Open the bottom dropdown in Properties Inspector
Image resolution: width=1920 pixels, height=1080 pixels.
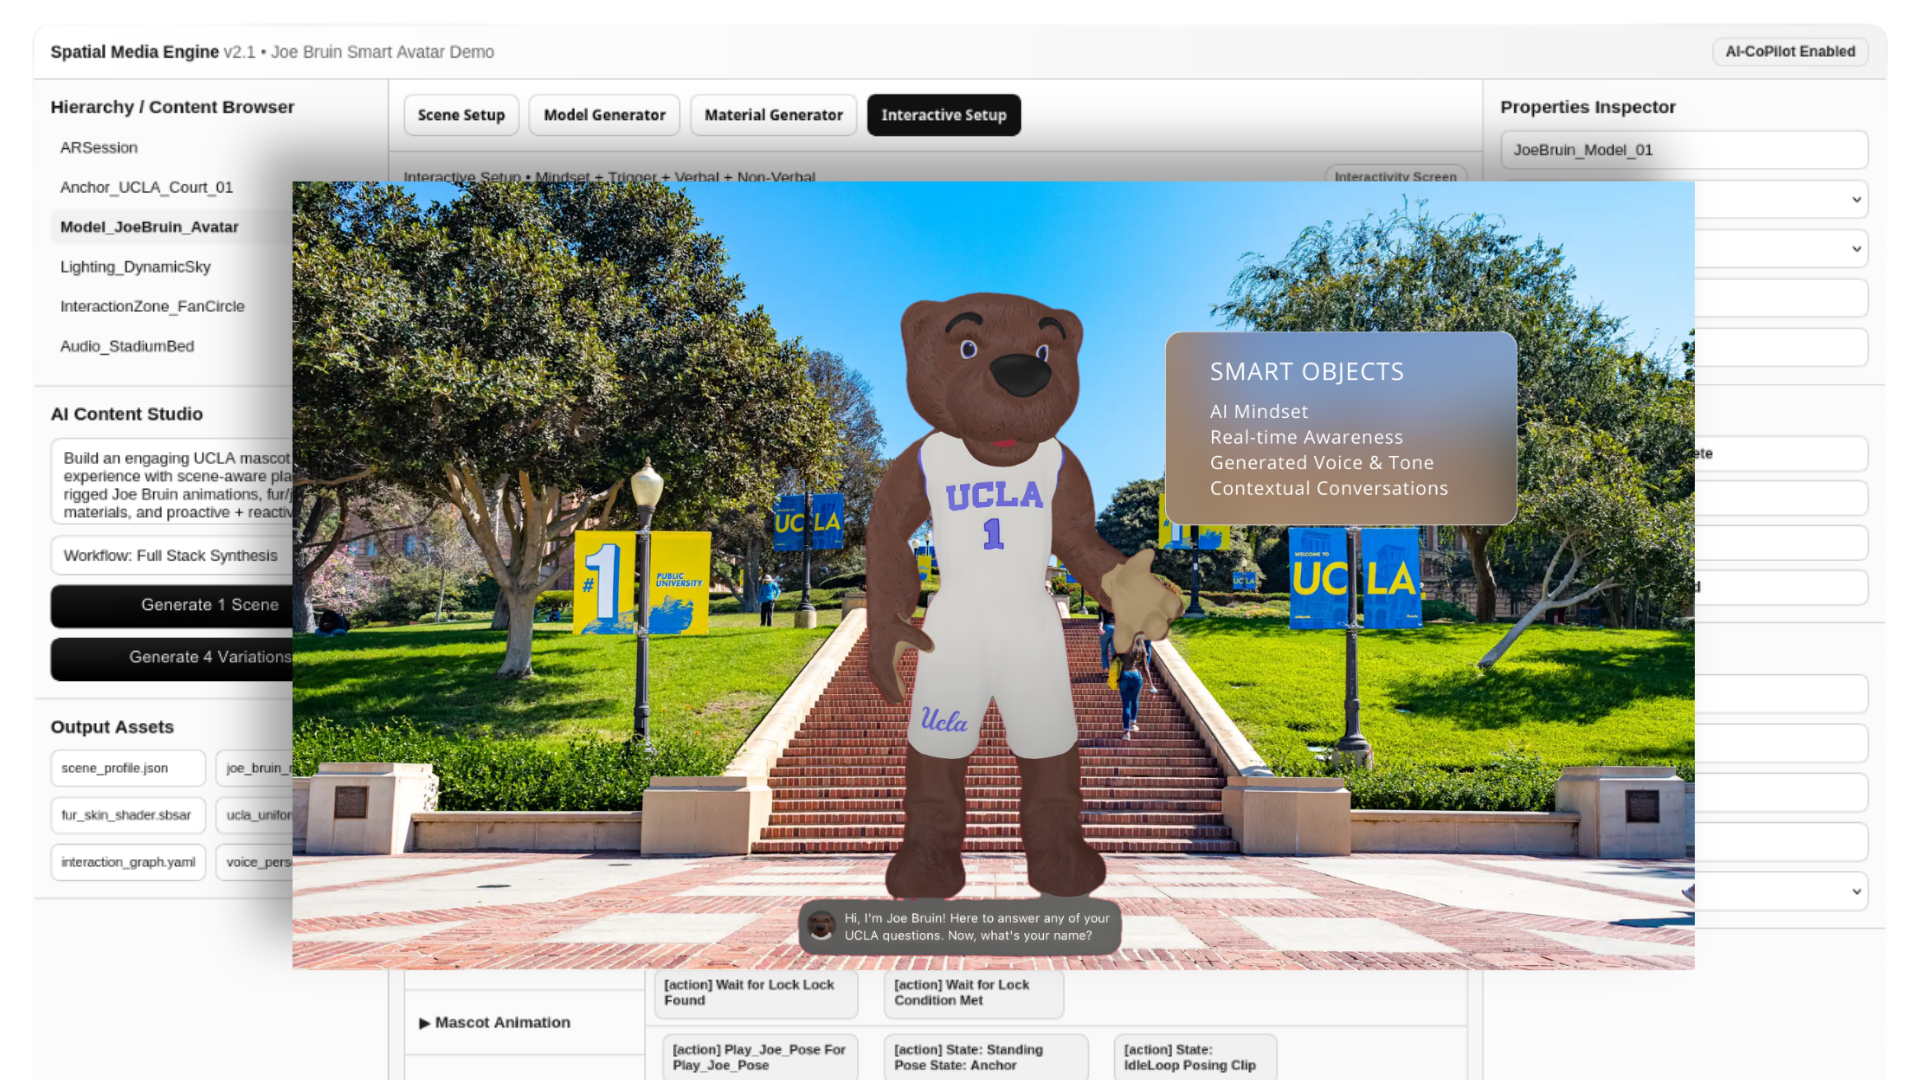point(1856,891)
